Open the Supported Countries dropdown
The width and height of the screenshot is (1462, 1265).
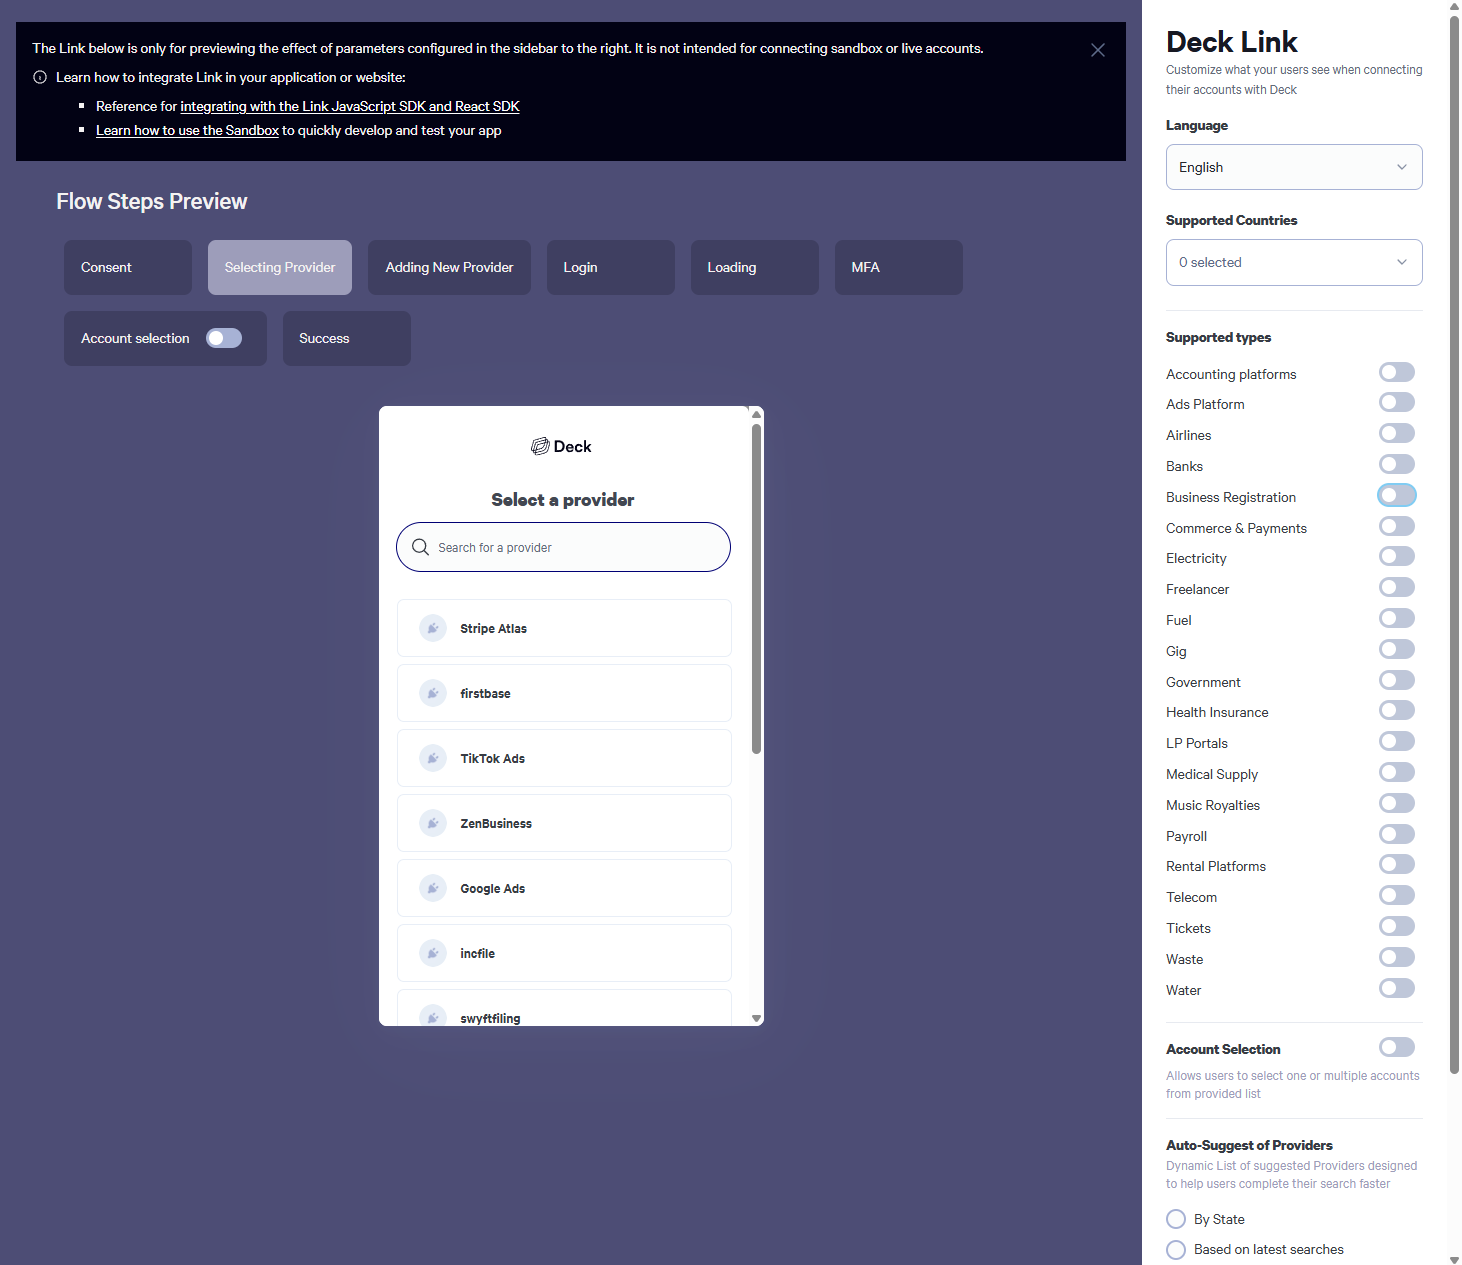[1294, 262]
